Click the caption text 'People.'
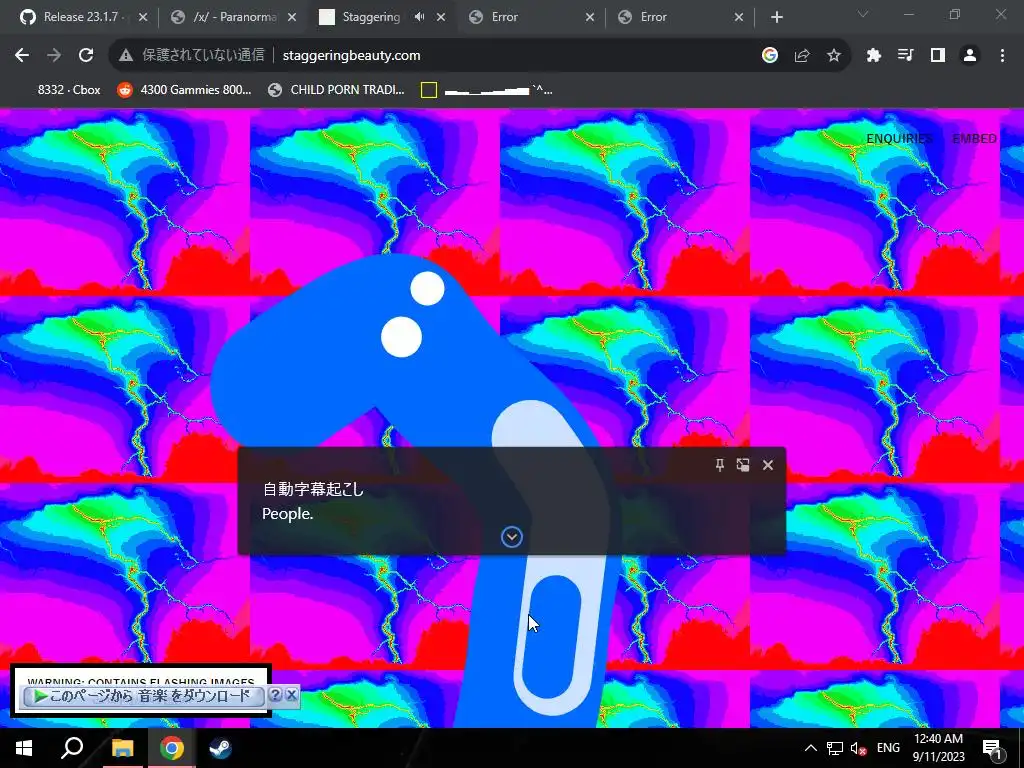The height and width of the screenshot is (768, 1024). point(287,514)
